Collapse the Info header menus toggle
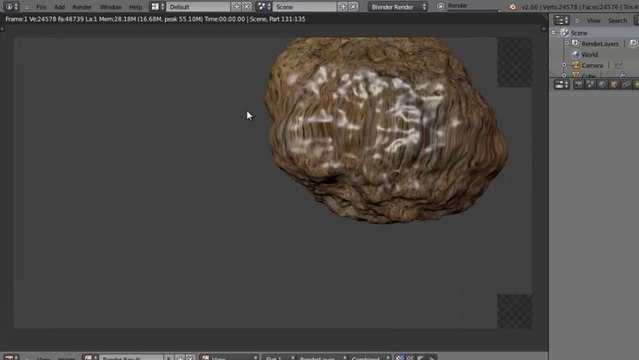This screenshot has height=360, width=639. [x=27, y=7]
